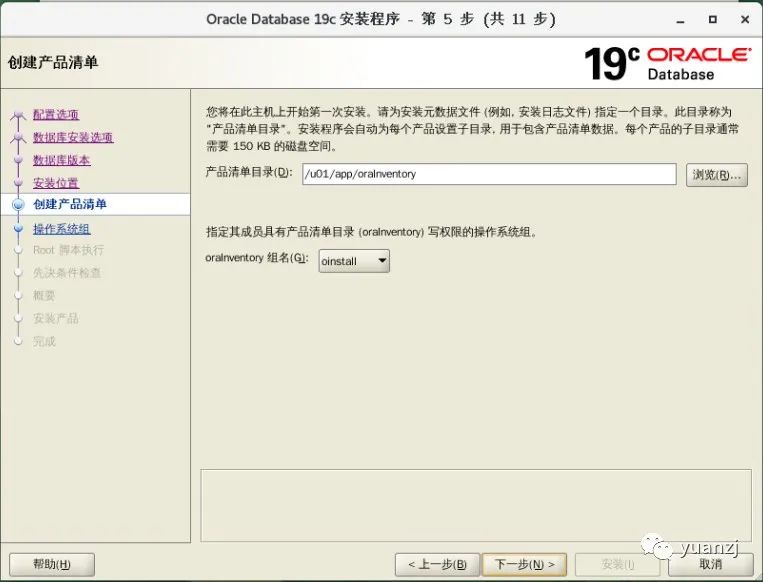Click the 操作系统组 step bullet icon
The width and height of the screenshot is (763, 582).
18,228
